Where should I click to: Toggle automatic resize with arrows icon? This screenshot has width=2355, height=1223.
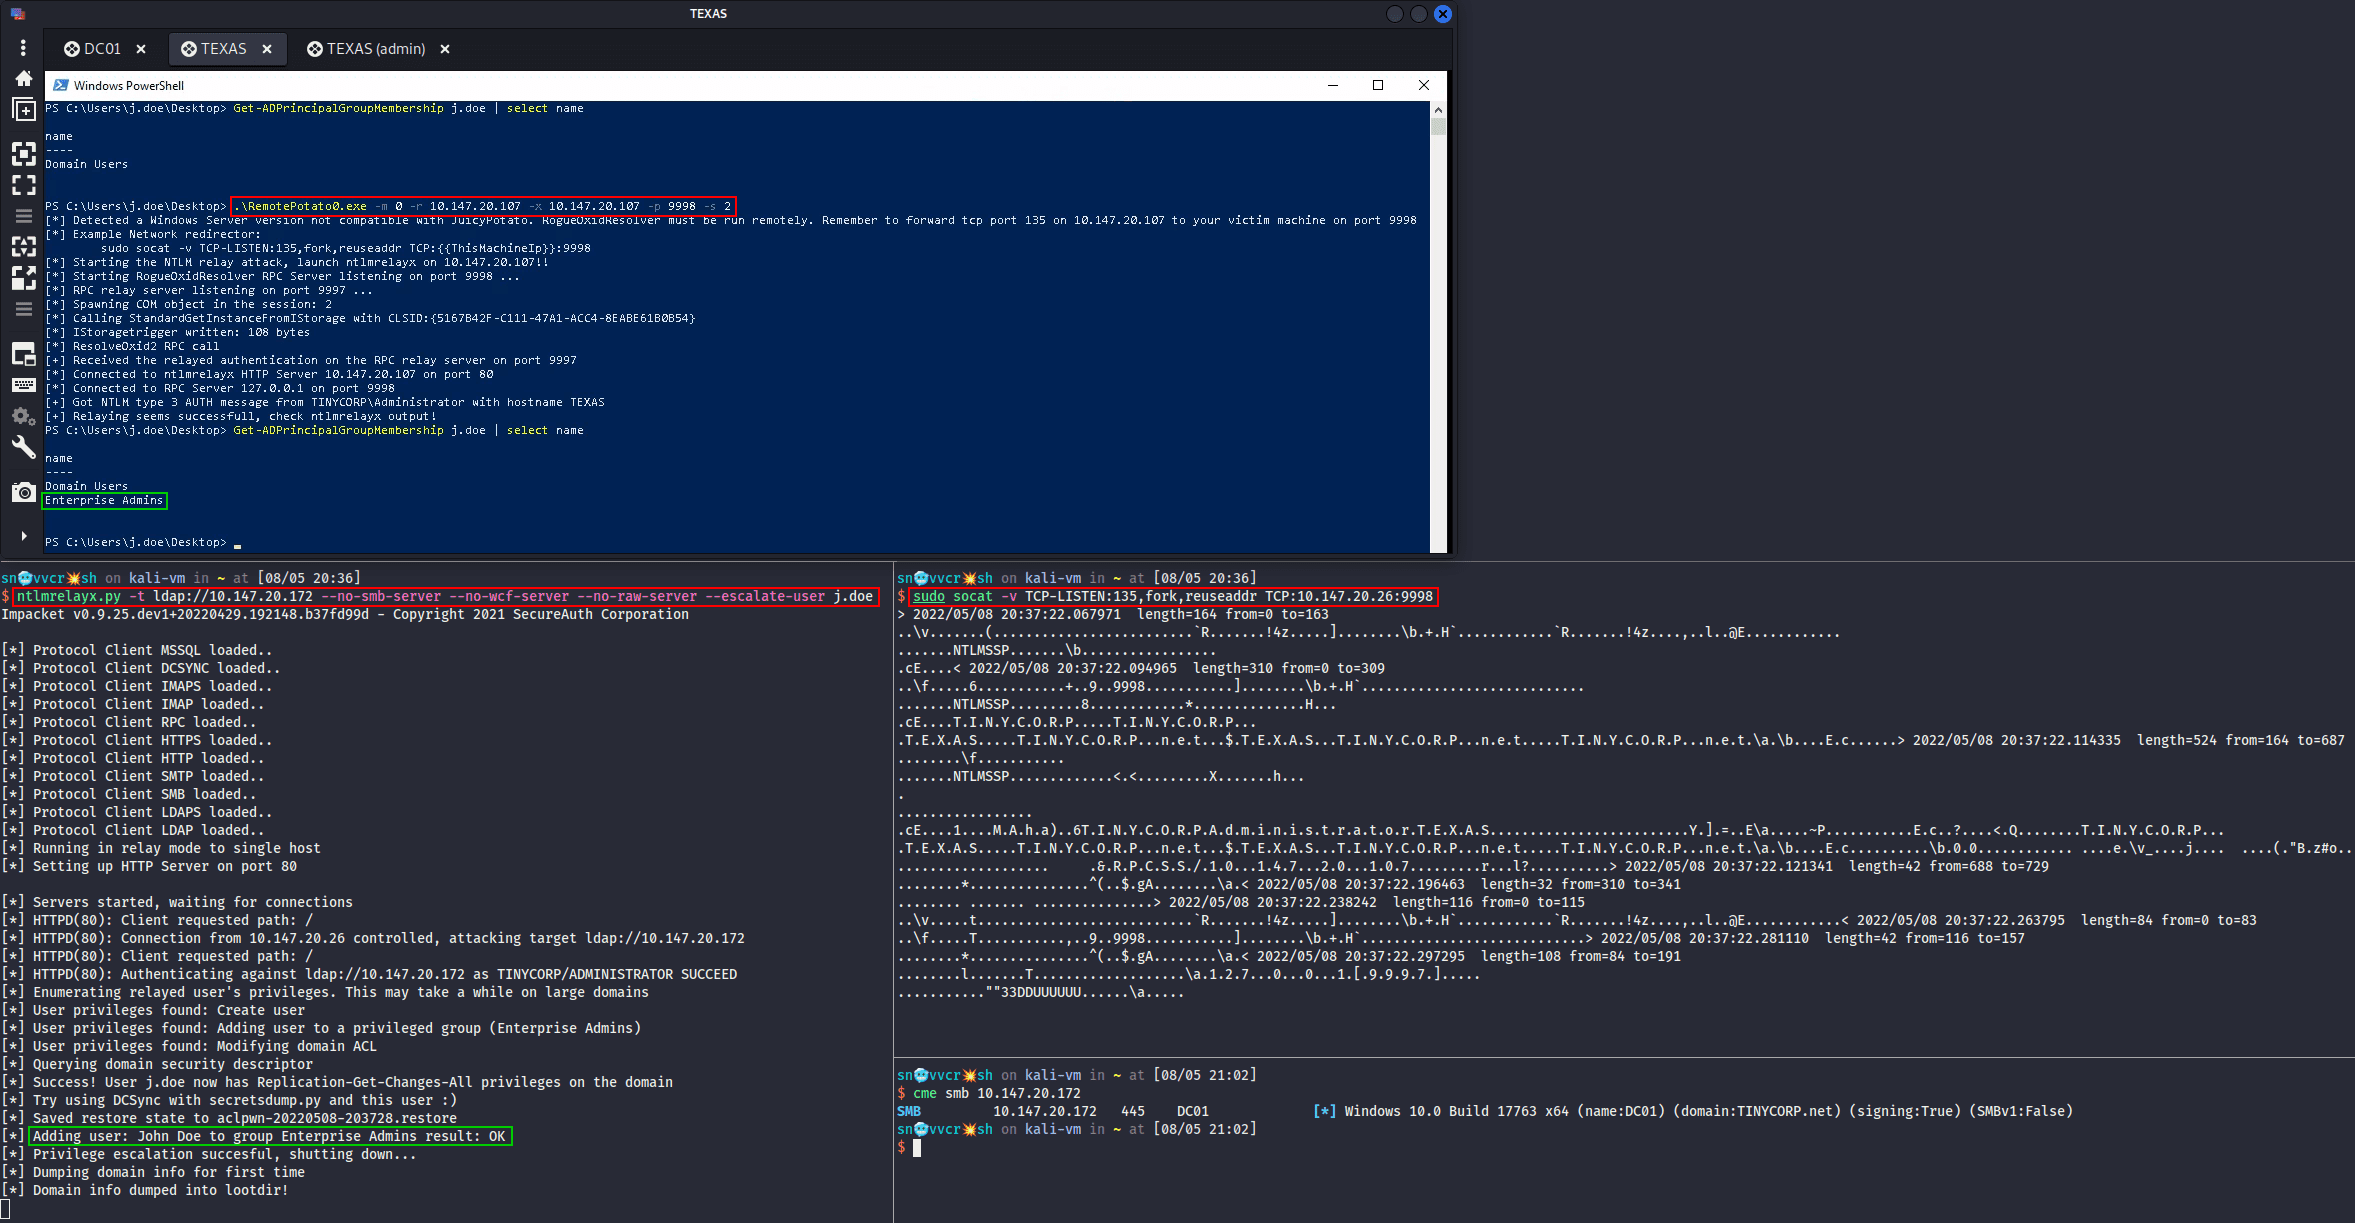point(23,246)
